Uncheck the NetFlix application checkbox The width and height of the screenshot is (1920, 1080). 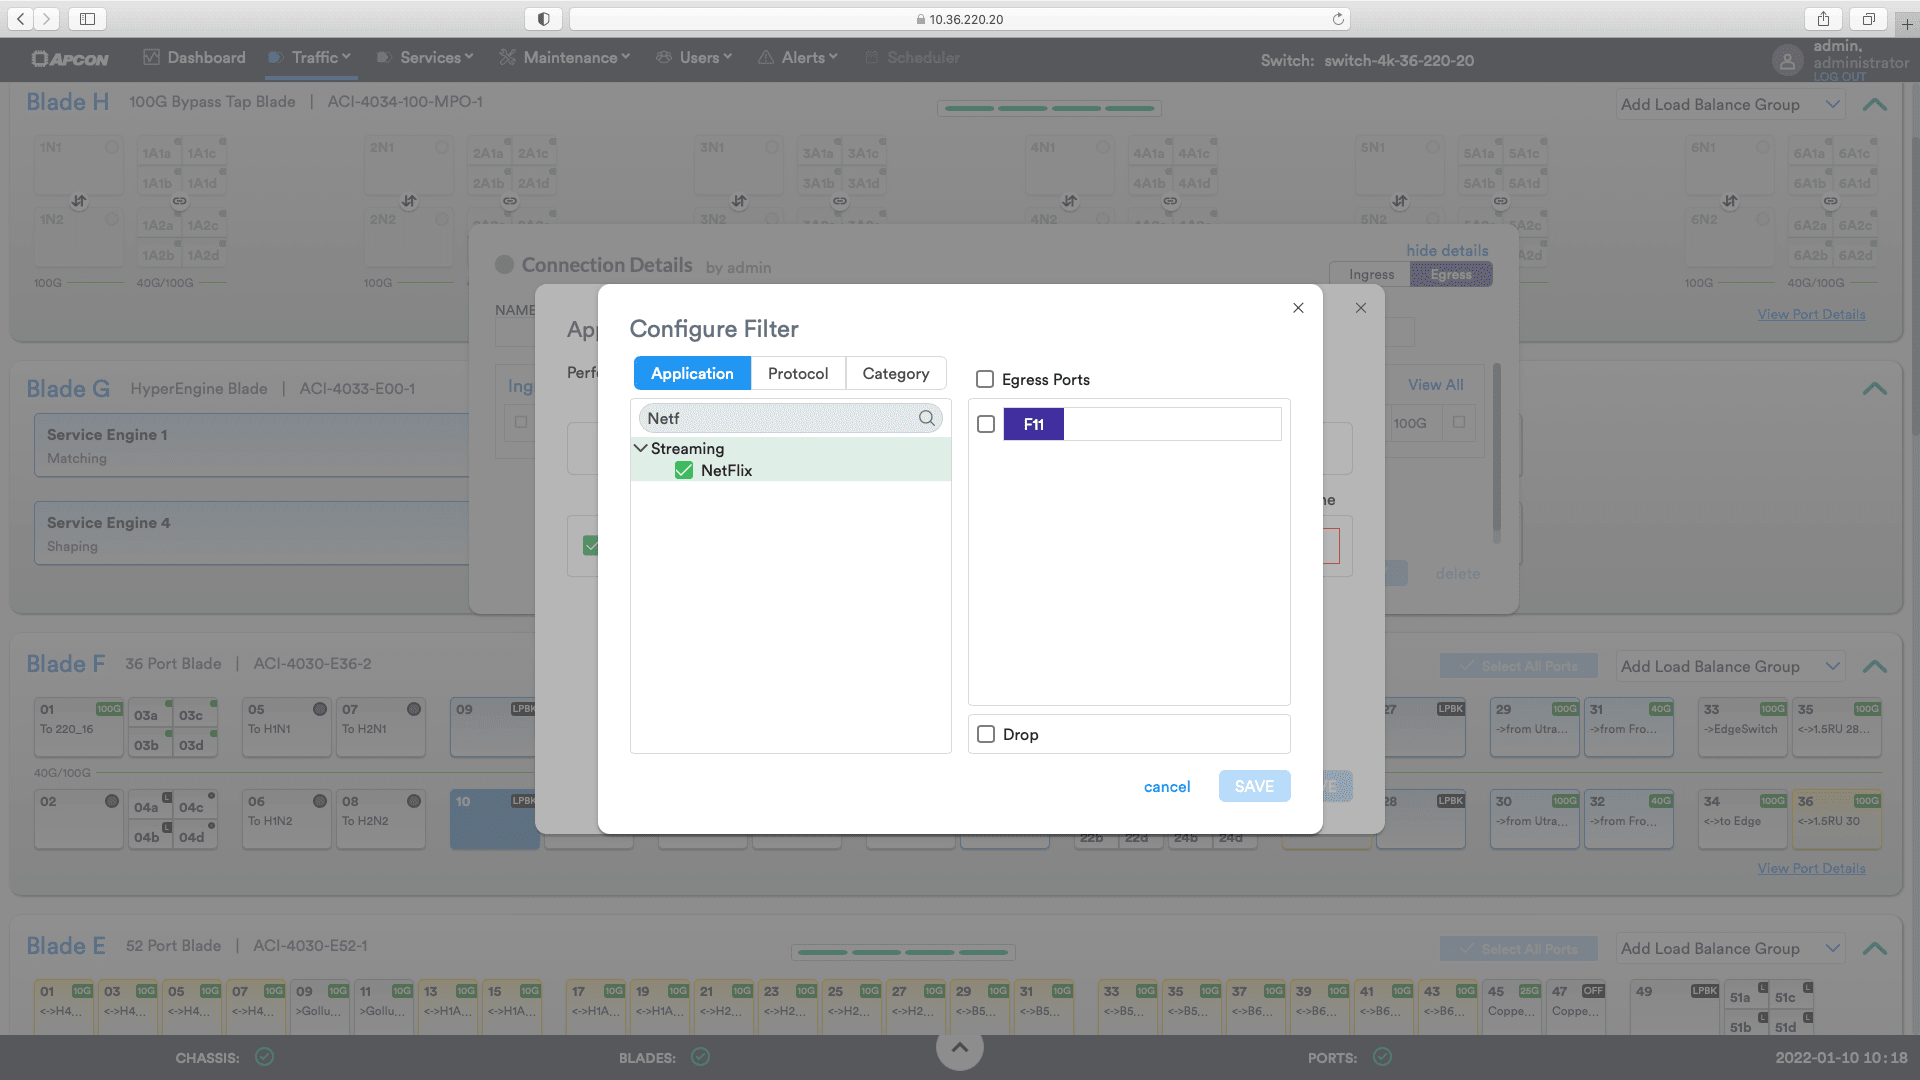coord(684,470)
